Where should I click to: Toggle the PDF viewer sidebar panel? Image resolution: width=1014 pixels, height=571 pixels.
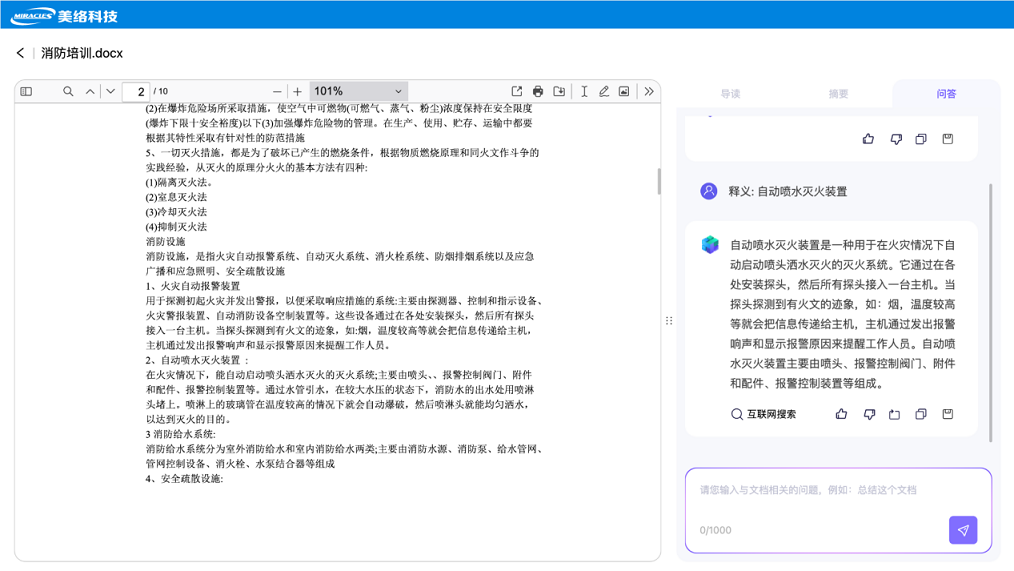tap(27, 91)
